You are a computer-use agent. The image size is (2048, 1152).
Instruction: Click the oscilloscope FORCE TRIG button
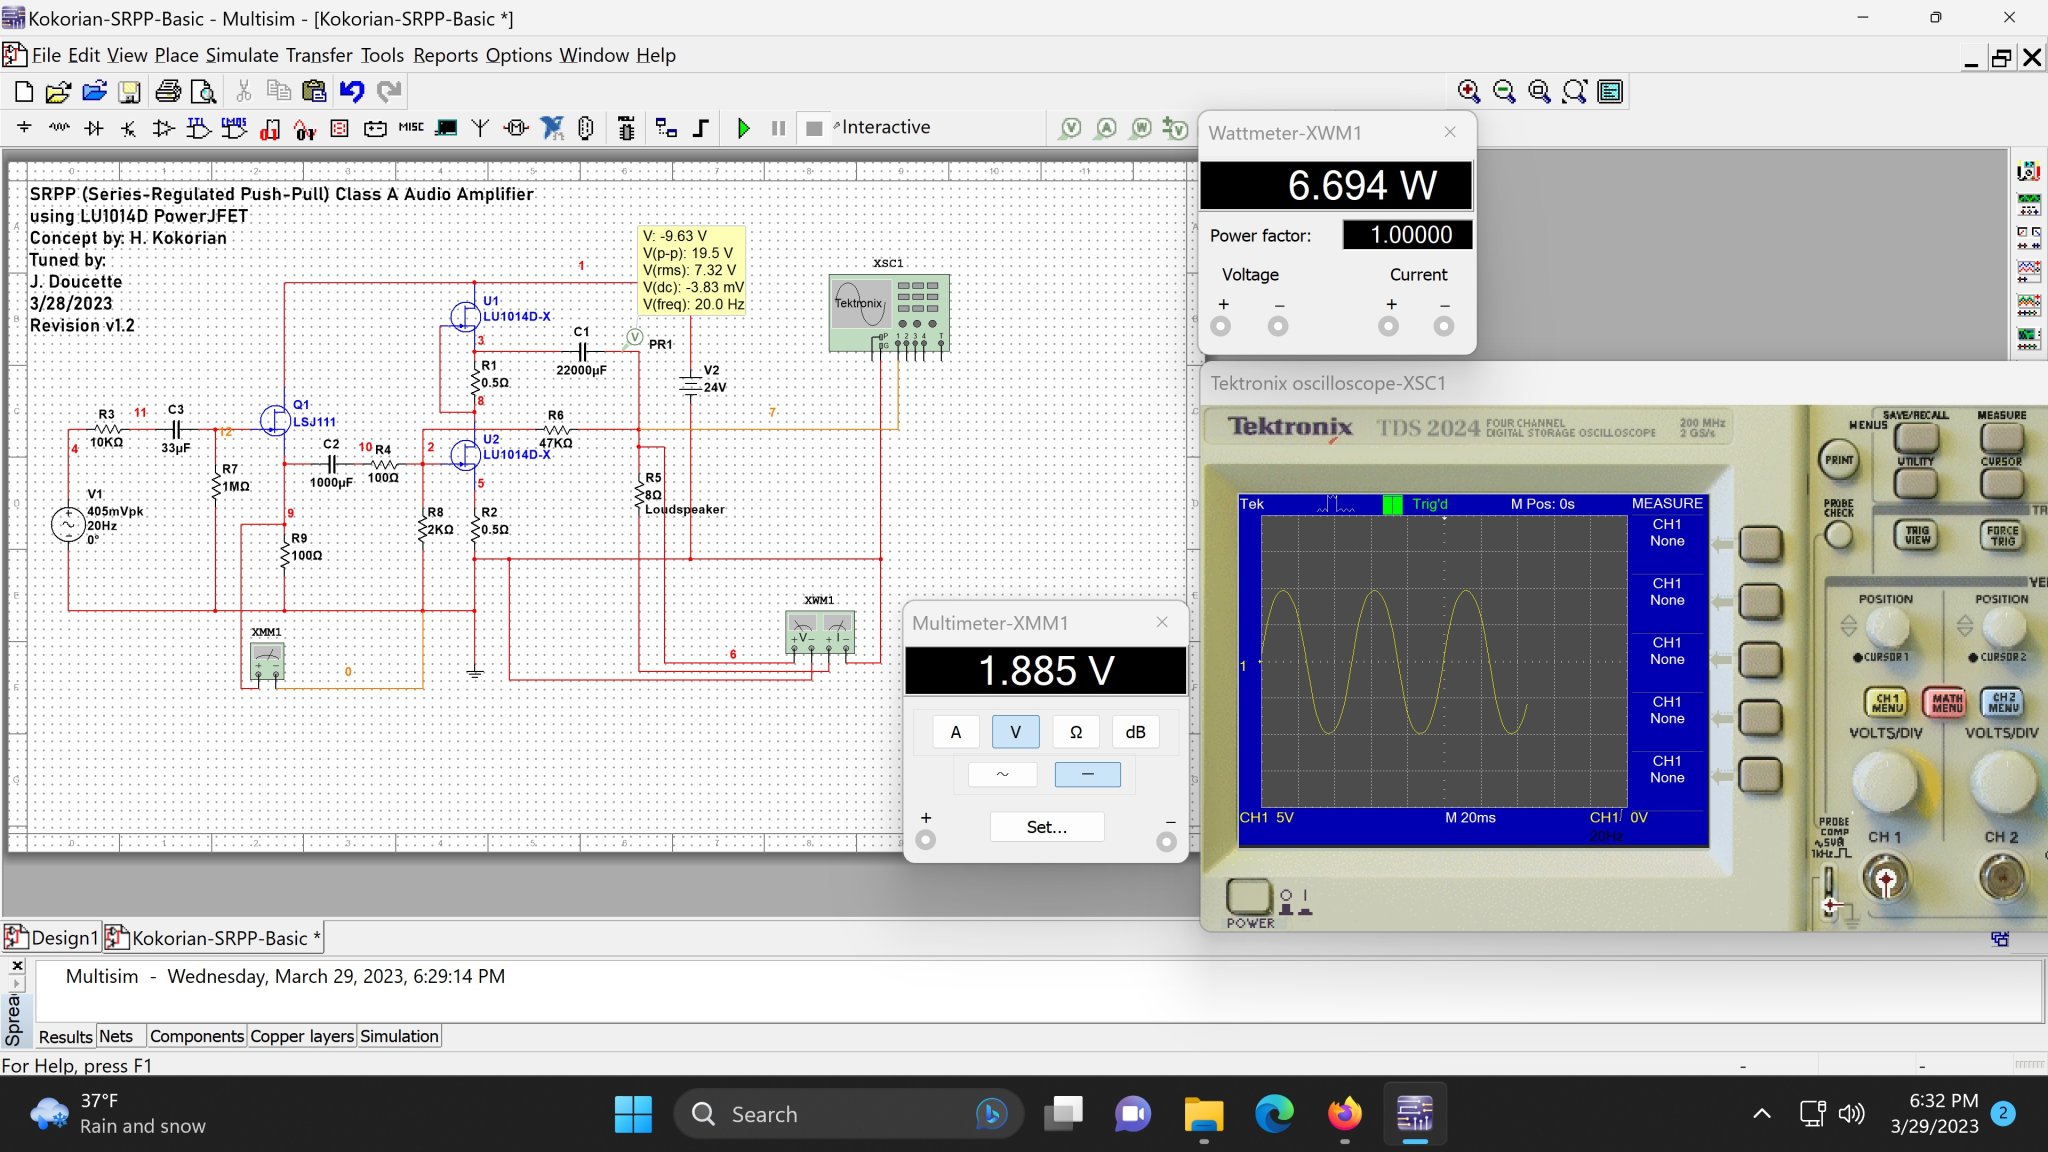pos(2002,535)
